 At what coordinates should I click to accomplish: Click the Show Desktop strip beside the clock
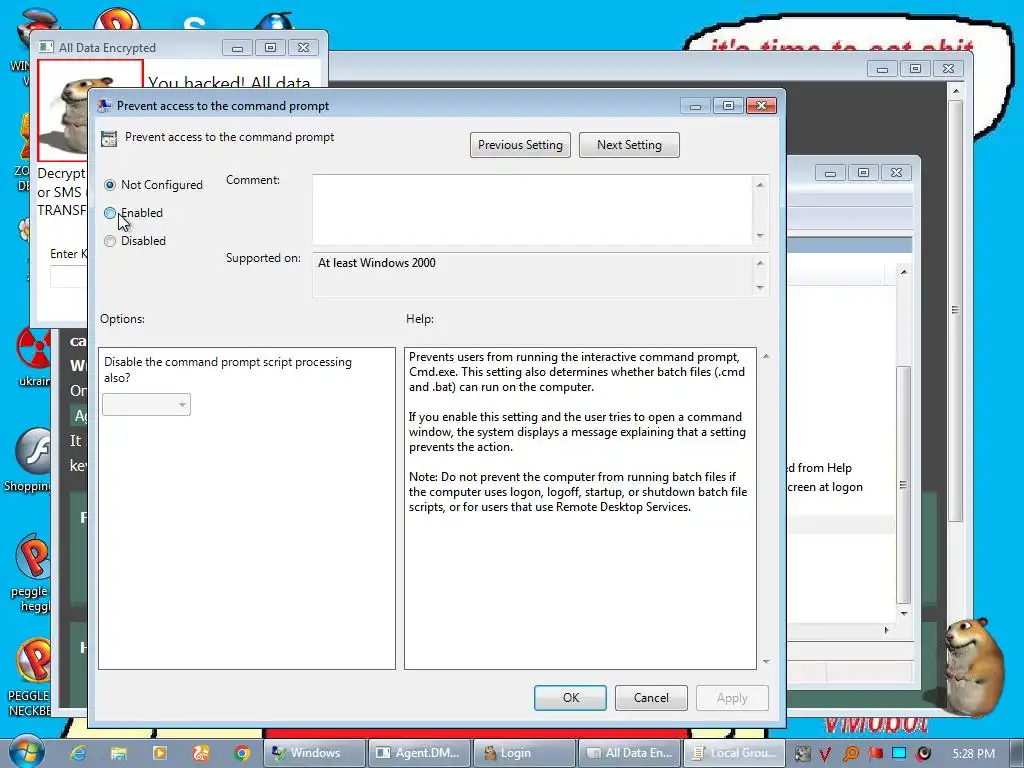(x=1017, y=753)
